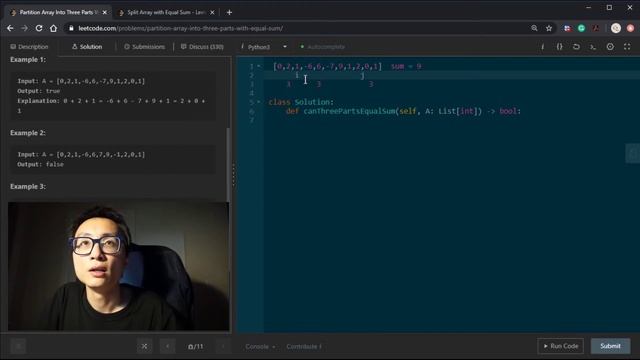Open the side tab on right edge
The image size is (640, 360).
tap(633, 153)
